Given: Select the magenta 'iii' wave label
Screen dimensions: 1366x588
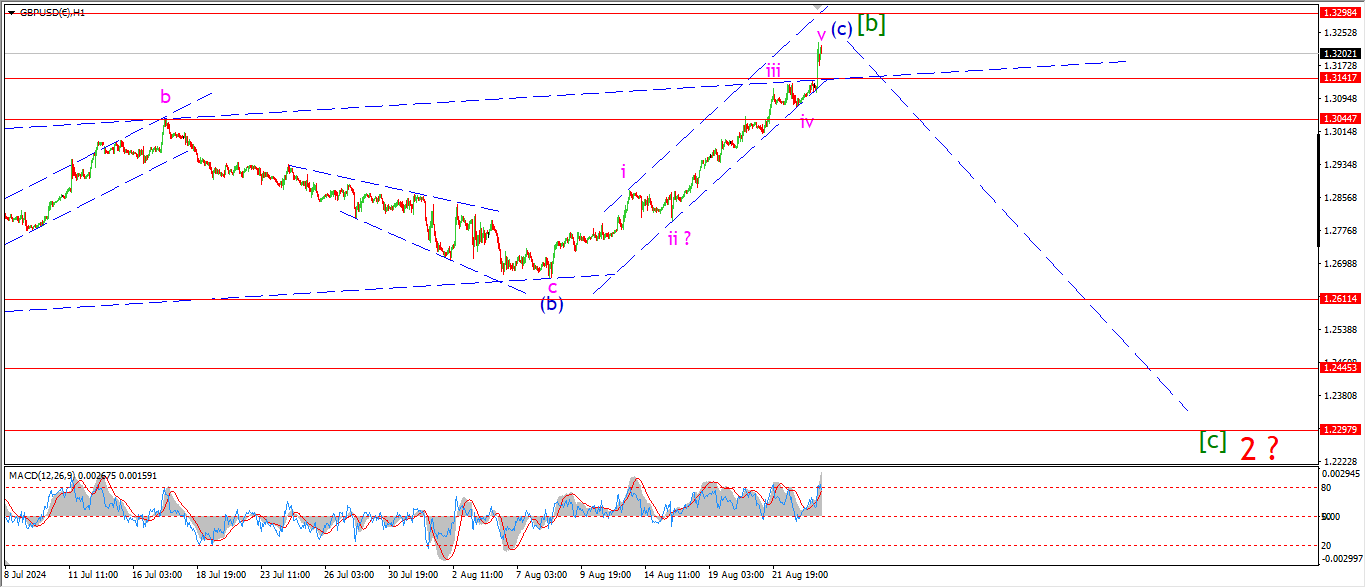Looking at the screenshot, I should tap(774, 70).
